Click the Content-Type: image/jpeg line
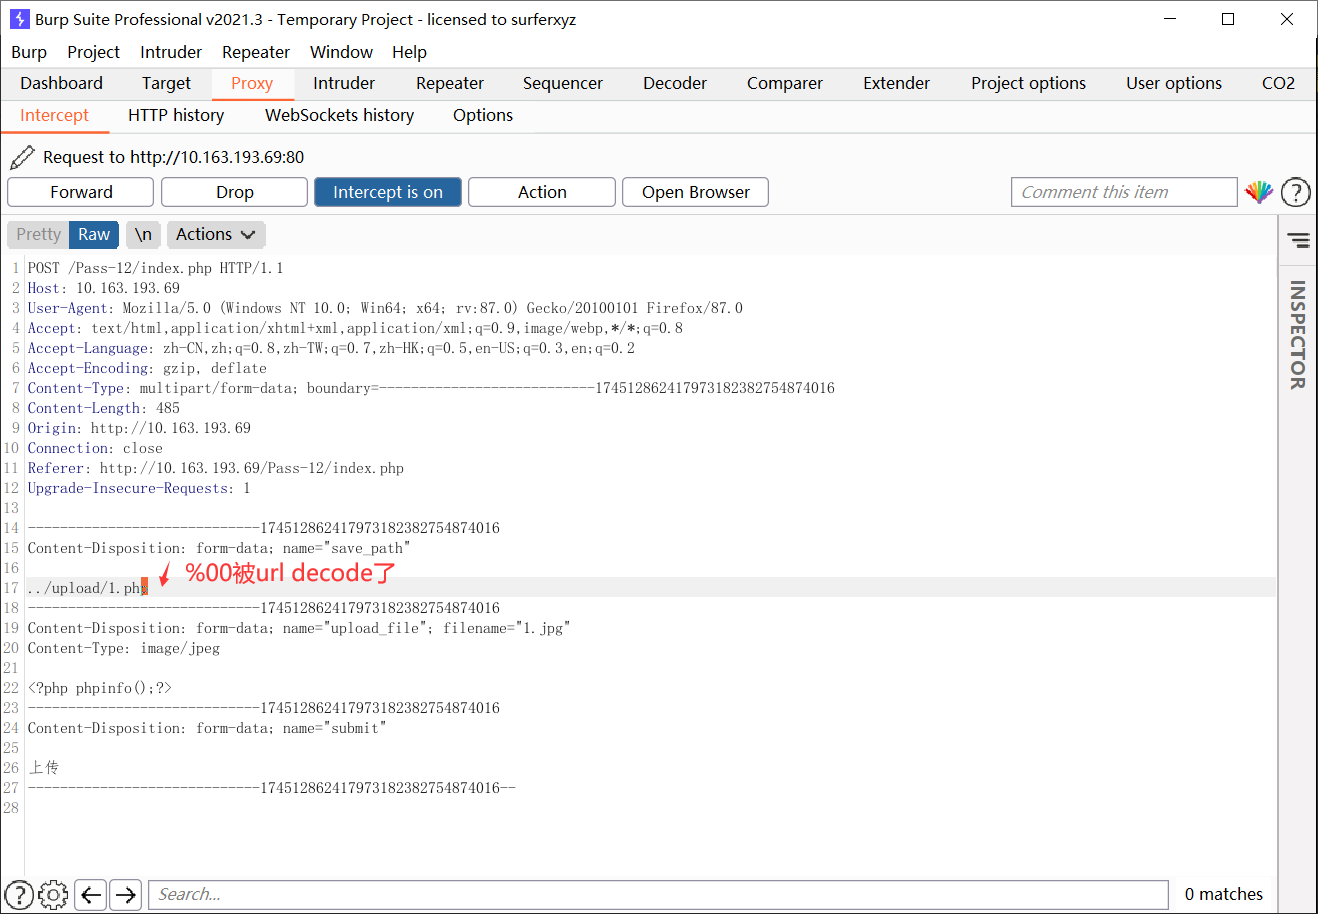The image size is (1318, 914). 124,648
